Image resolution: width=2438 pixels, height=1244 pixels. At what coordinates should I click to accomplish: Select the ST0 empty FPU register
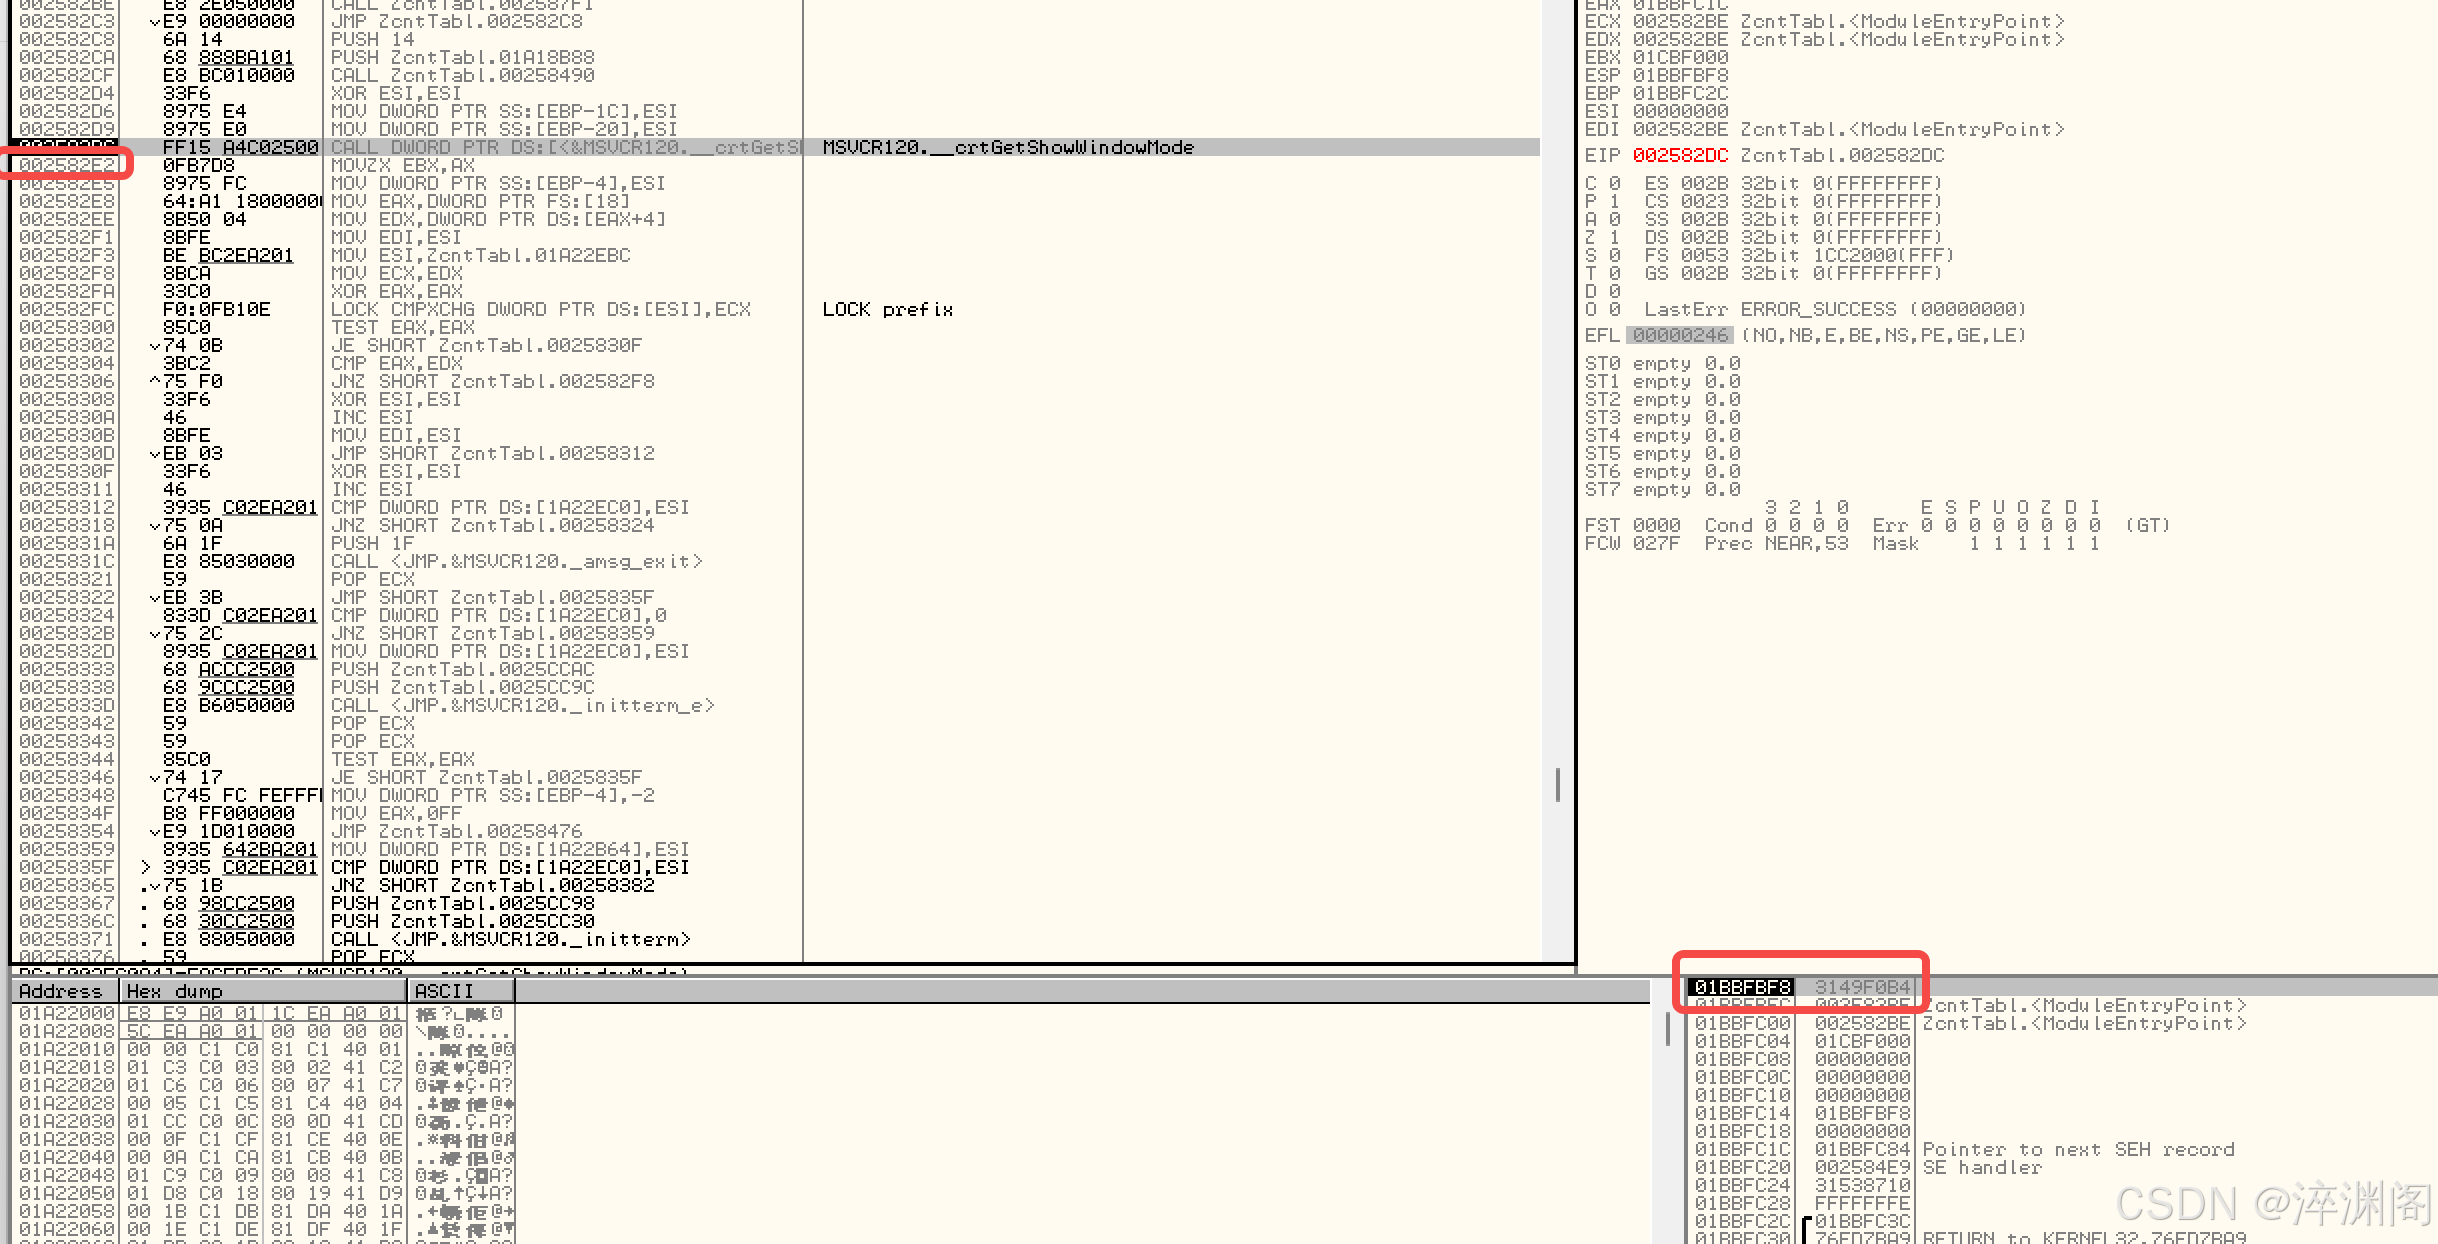tap(1661, 363)
